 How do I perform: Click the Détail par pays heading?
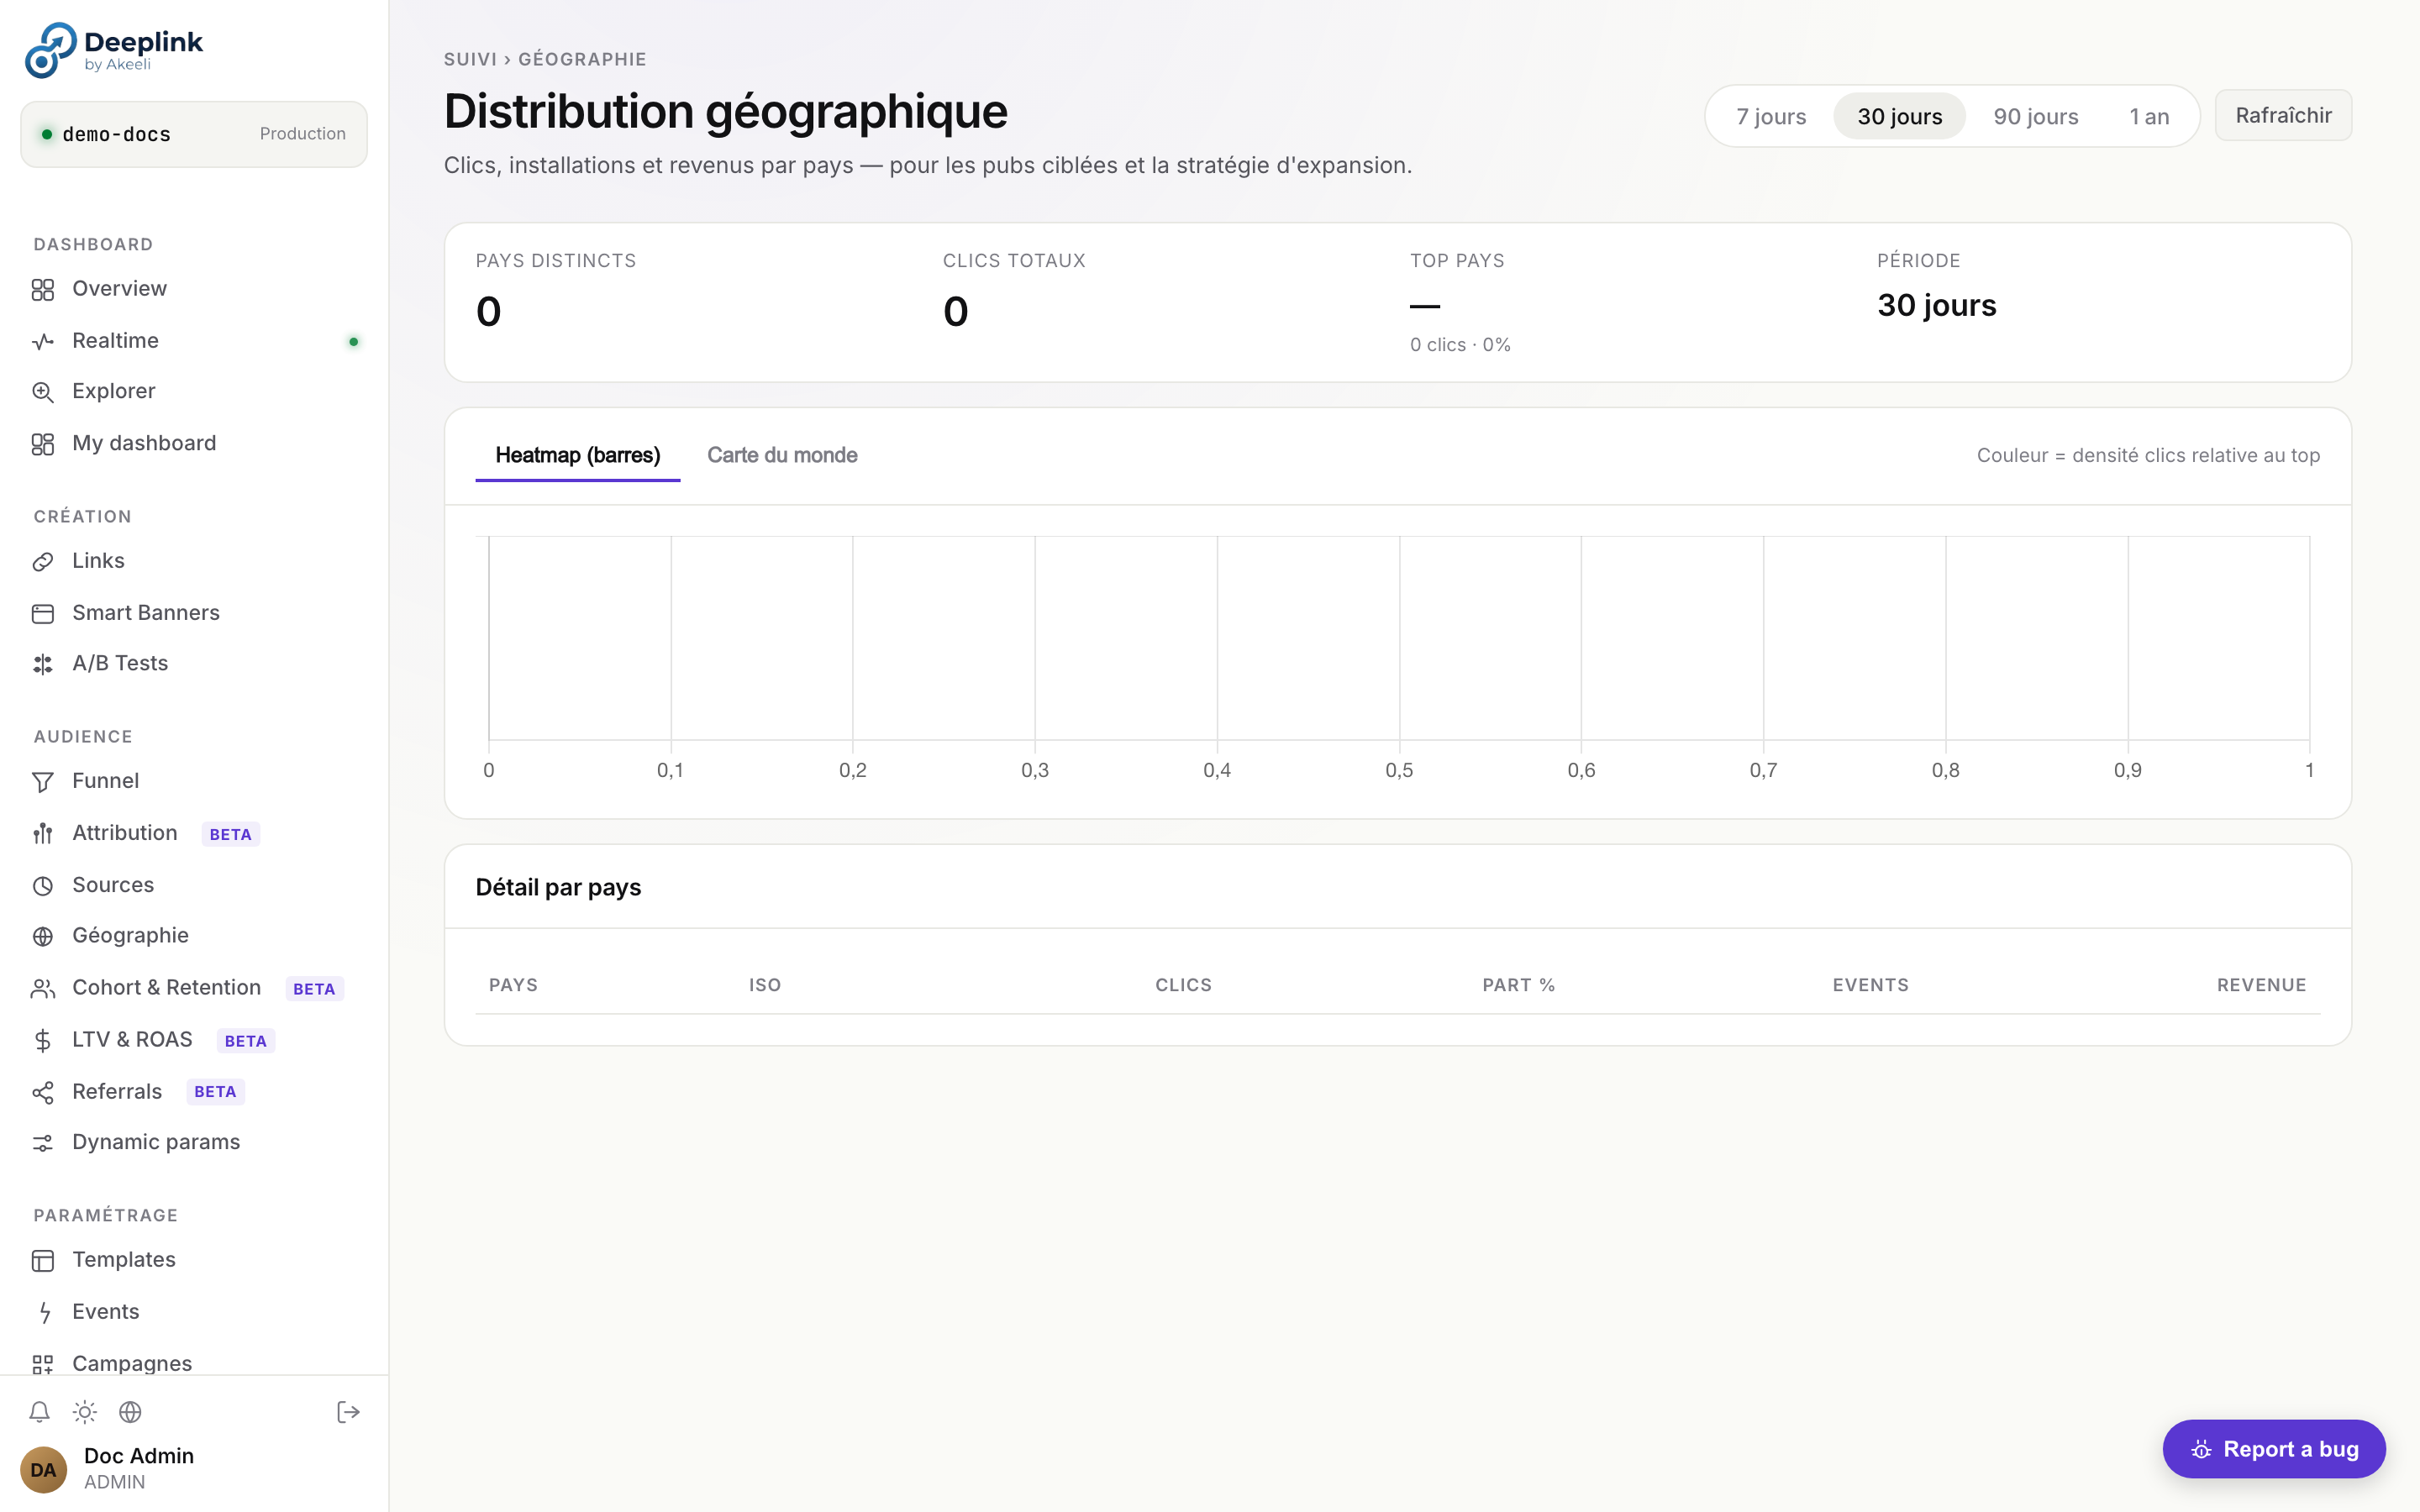pyautogui.click(x=558, y=888)
